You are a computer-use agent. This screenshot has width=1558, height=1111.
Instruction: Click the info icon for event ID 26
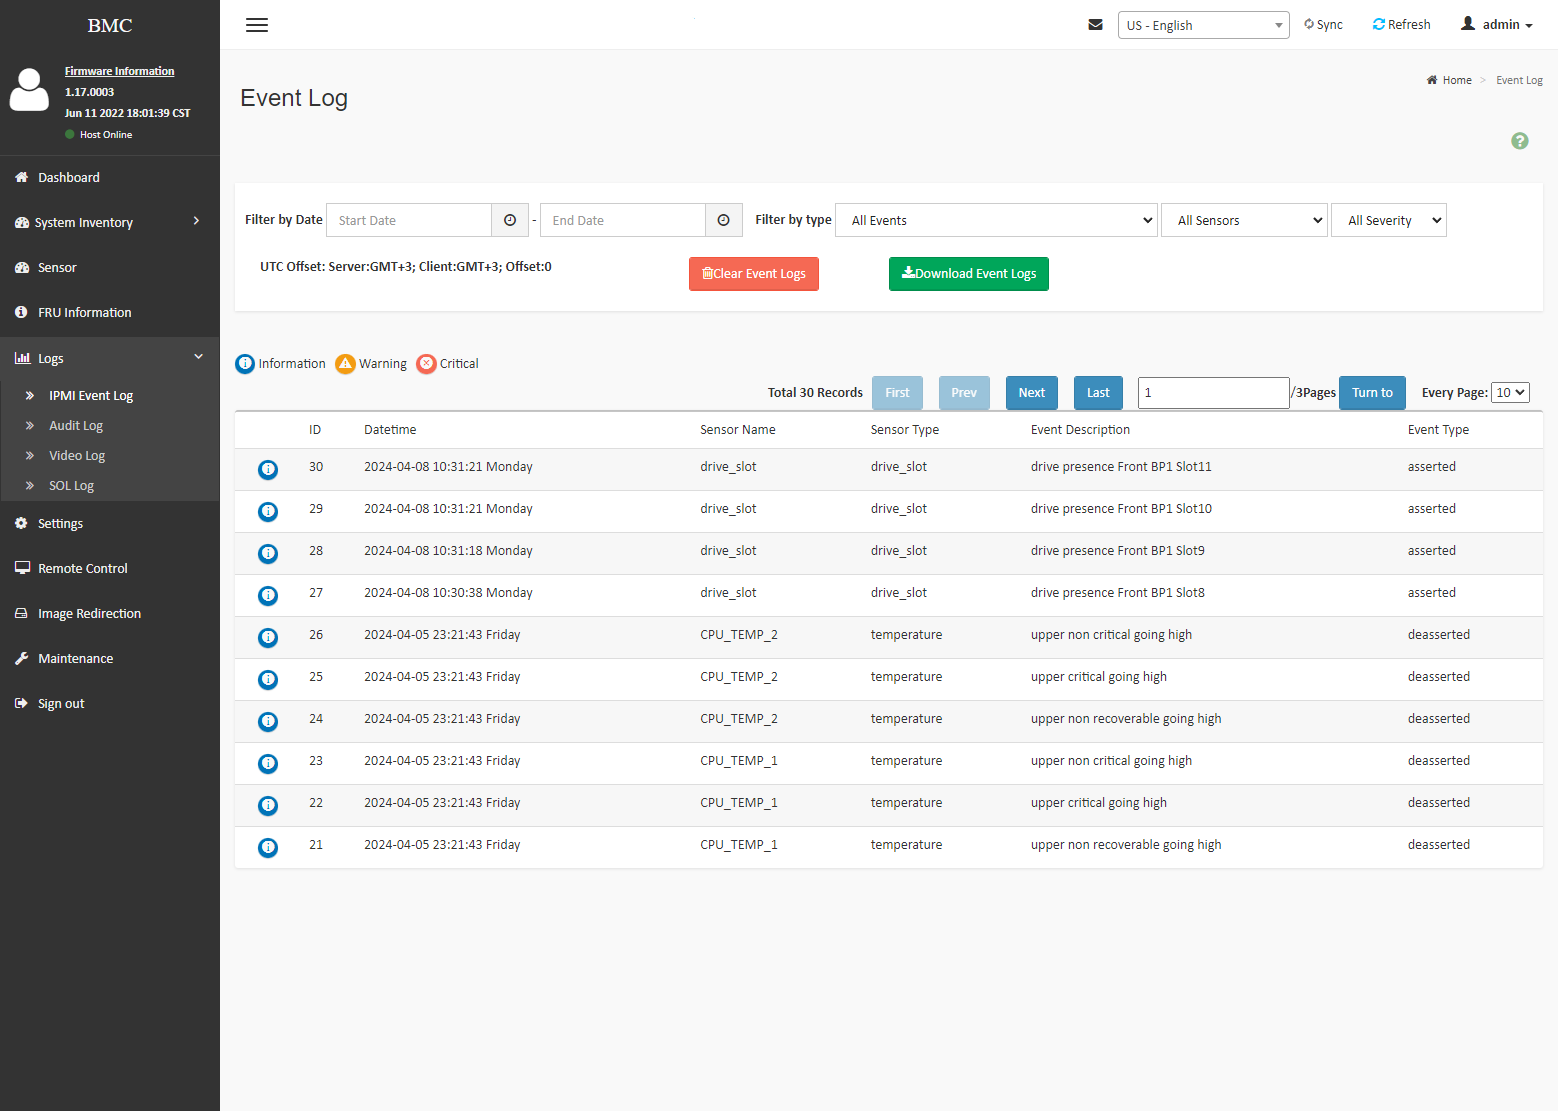point(268,637)
